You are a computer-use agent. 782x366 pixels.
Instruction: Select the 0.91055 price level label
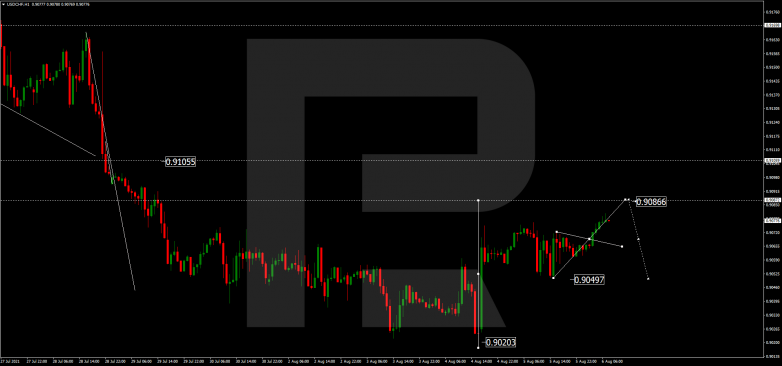pyautogui.click(x=180, y=162)
